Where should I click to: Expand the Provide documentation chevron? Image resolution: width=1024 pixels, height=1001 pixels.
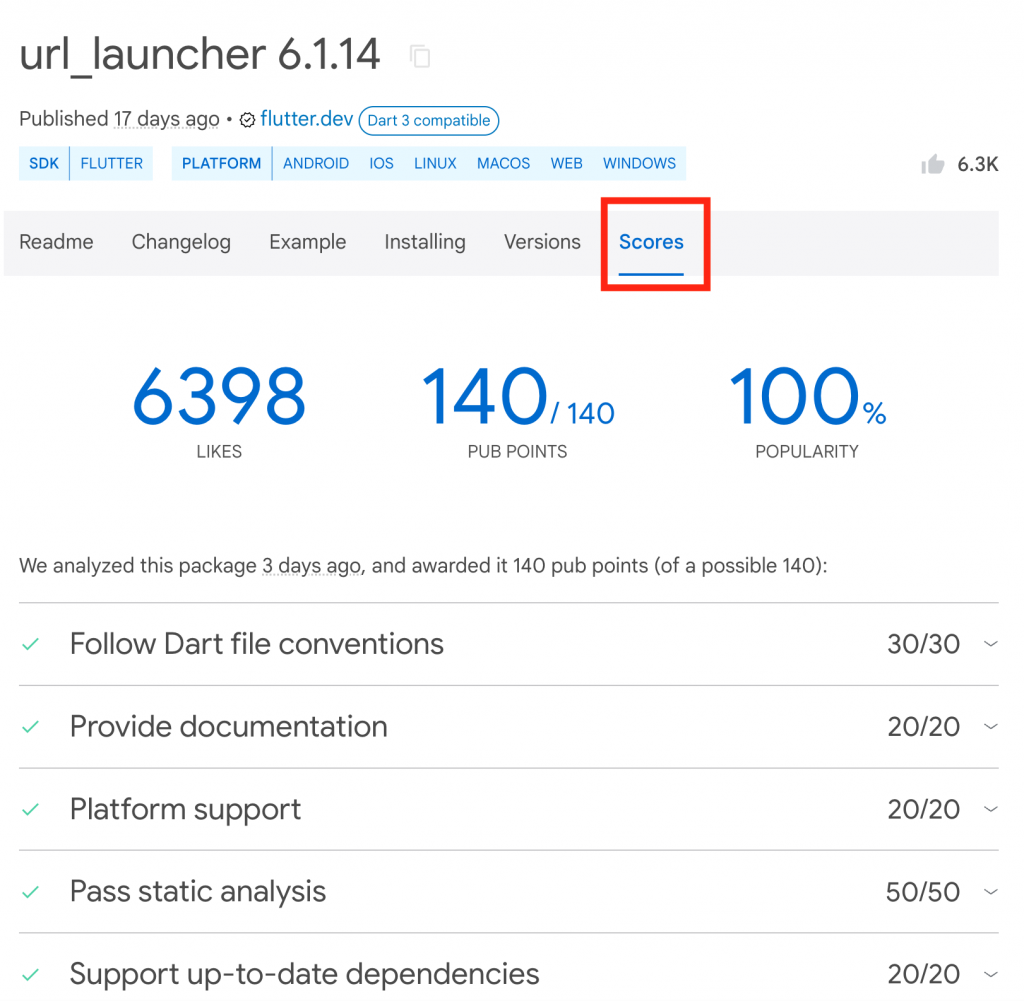(991, 726)
